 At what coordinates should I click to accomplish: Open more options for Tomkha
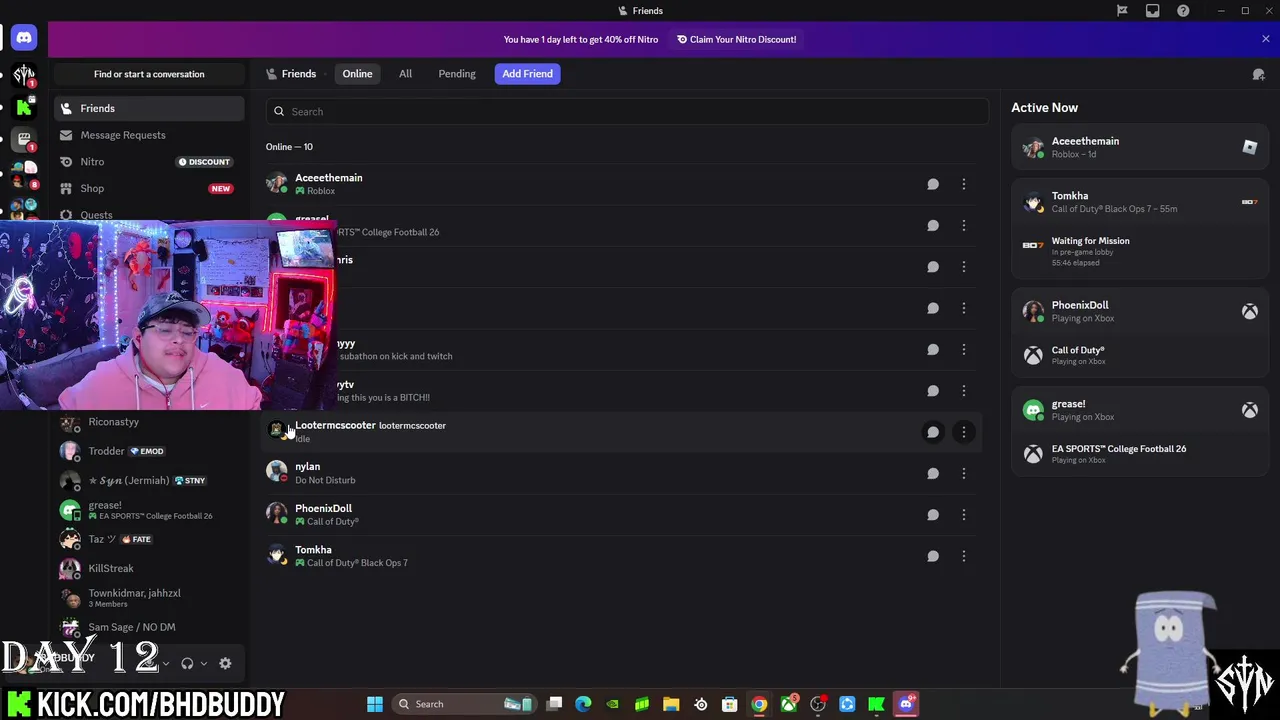point(964,556)
